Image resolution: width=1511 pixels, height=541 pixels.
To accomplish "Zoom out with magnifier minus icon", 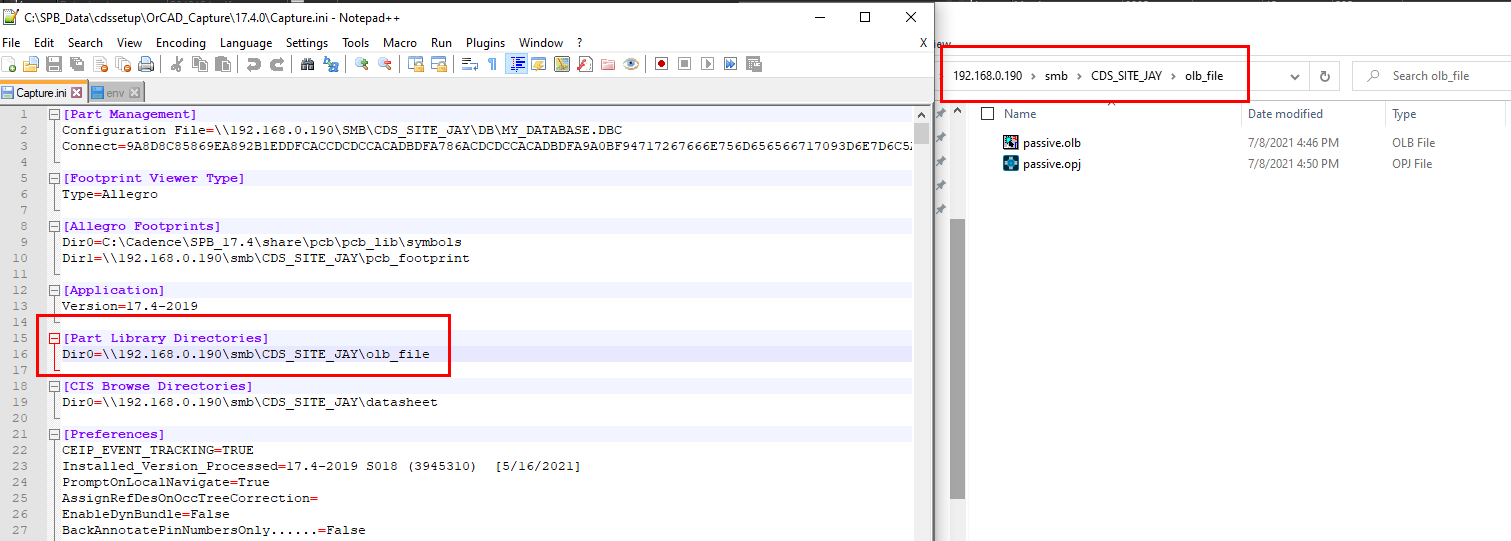I will (385, 64).
